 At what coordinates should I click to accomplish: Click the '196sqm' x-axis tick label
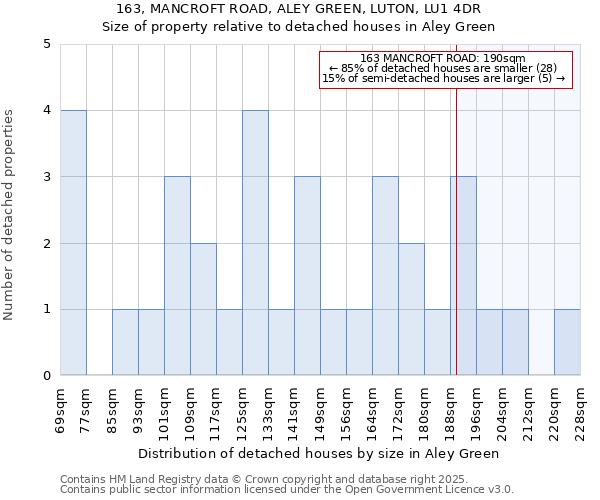point(476,415)
